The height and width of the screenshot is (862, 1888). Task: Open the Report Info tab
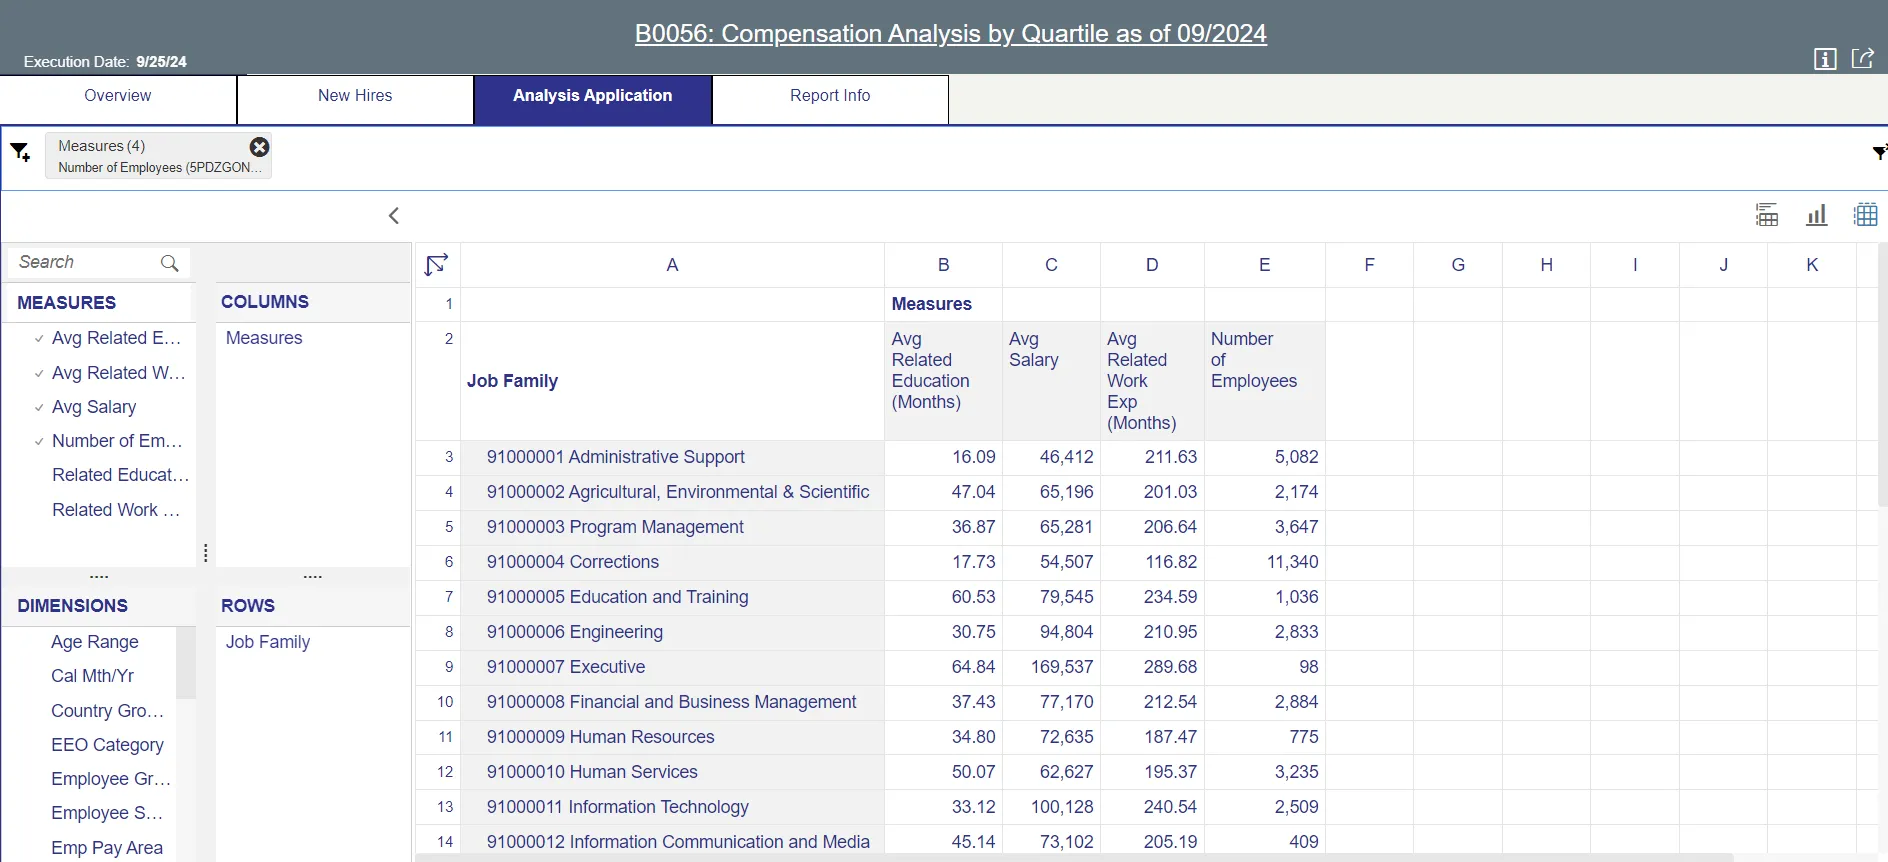[830, 96]
